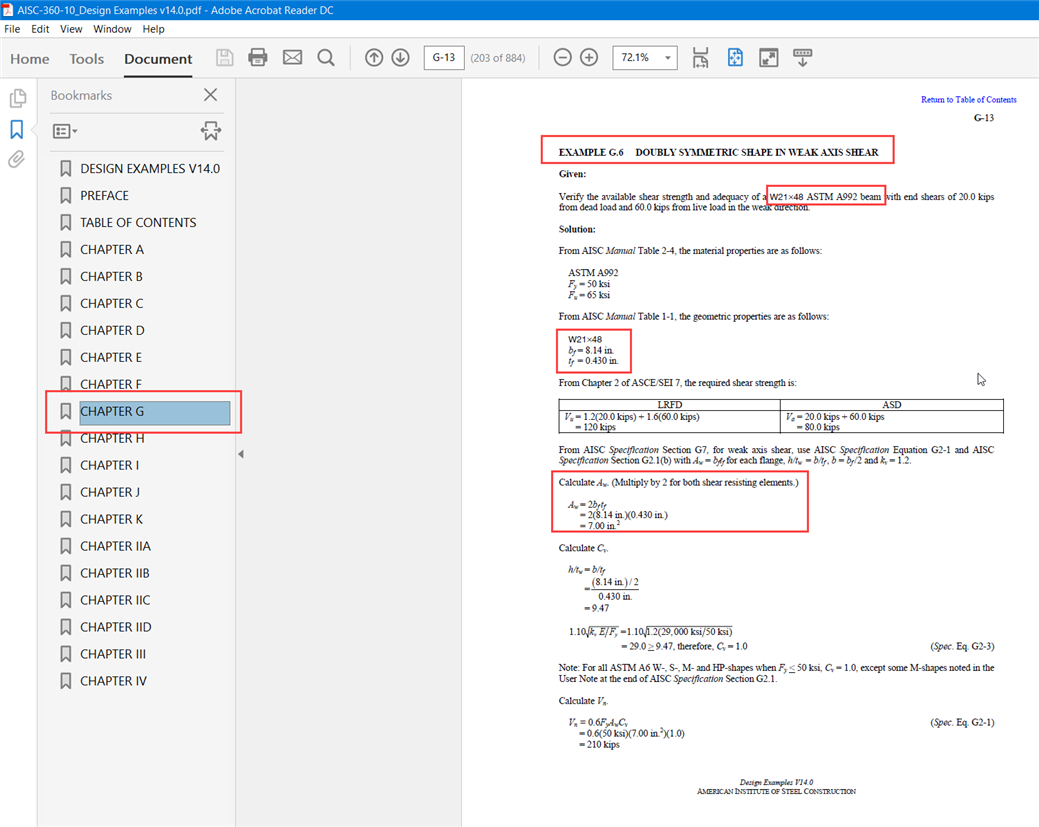This screenshot has height=827, width=1039.
Task: Click the zoom in plus button
Action: click(589, 58)
